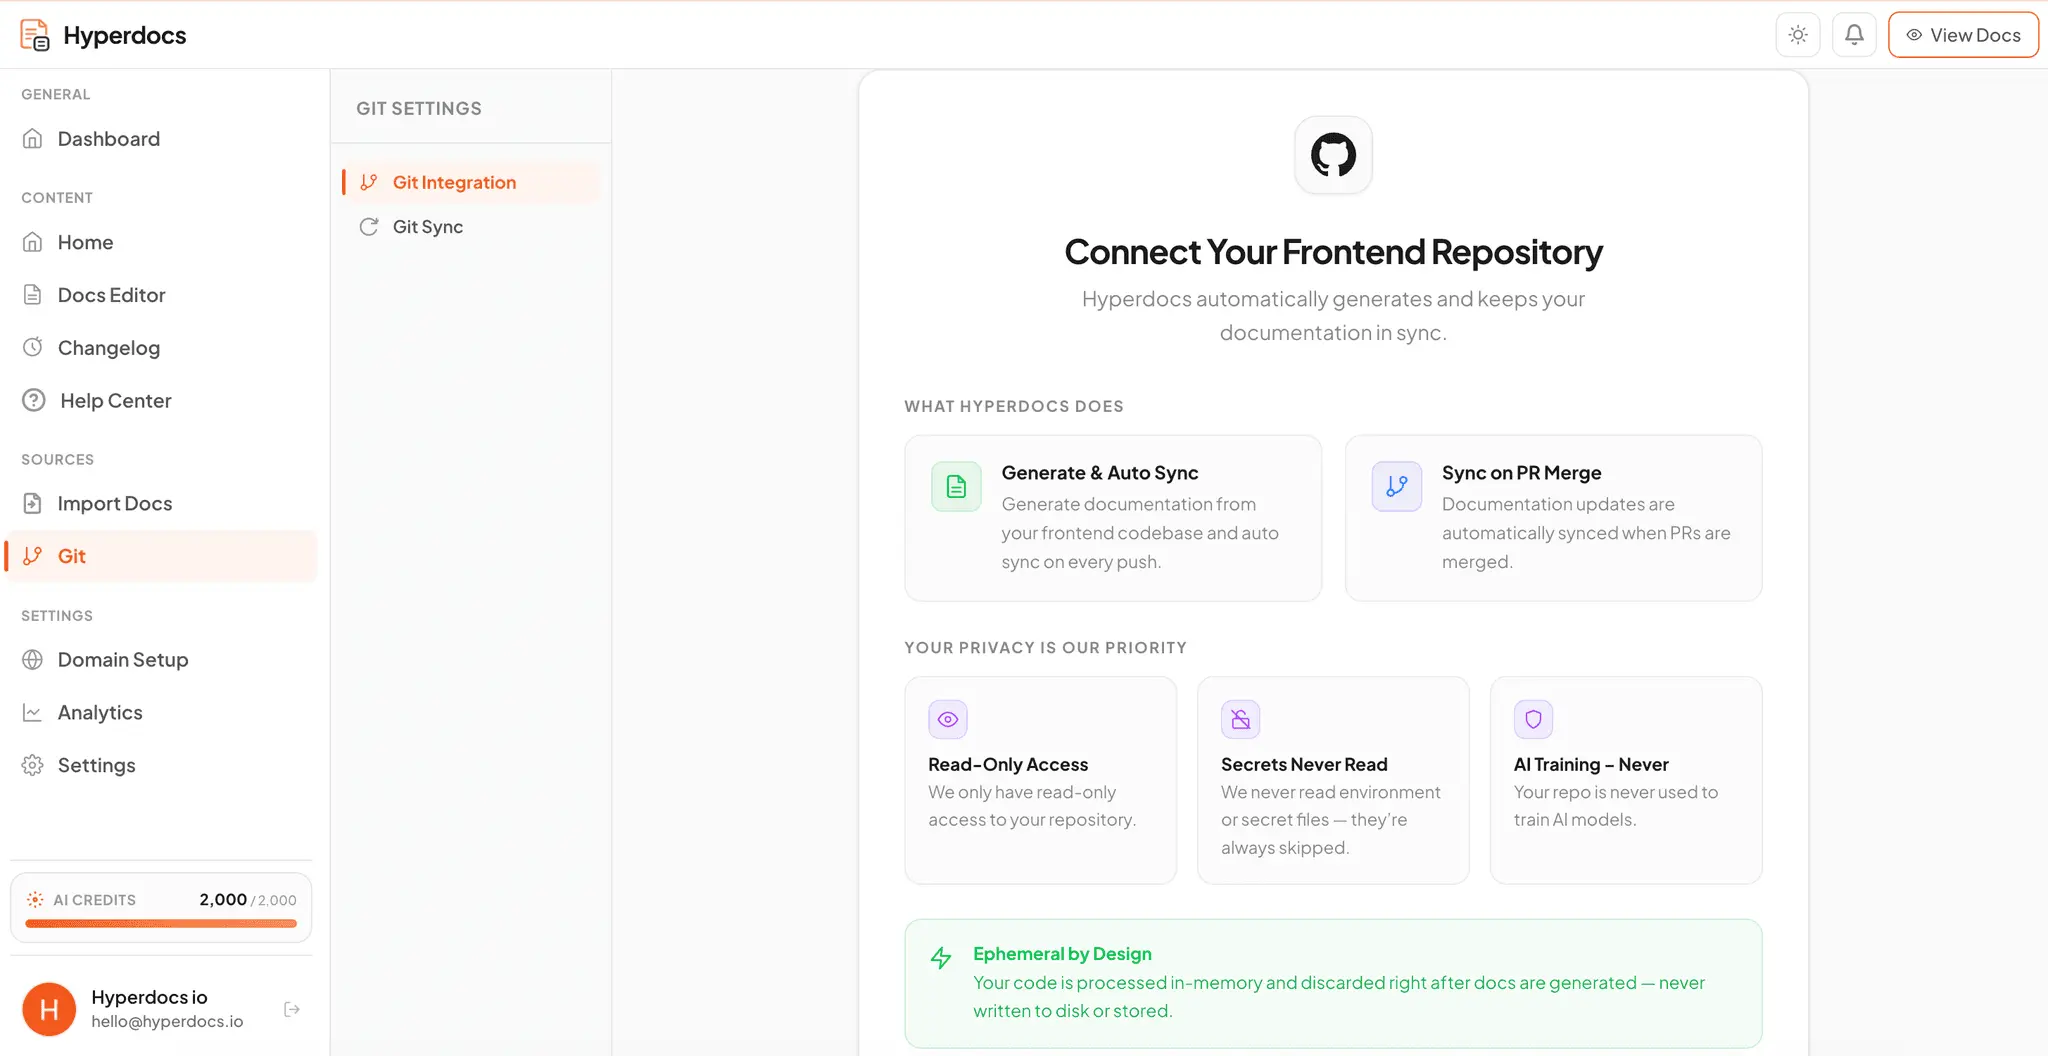Image resolution: width=2048 pixels, height=1056 pixels.
Task: Click the Secrets Never Read card title
Action: tap(1304, 765)
